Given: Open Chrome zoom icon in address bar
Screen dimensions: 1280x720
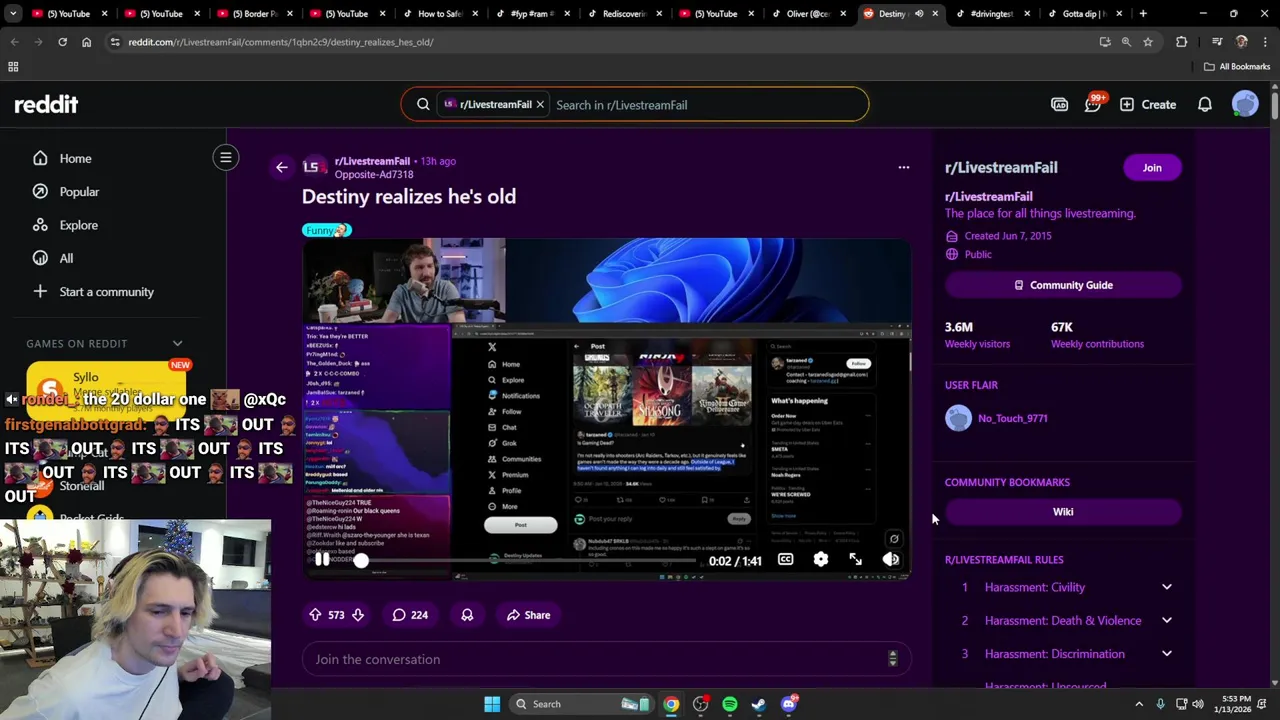Looking at the screenshot, I should point(1126,42).
